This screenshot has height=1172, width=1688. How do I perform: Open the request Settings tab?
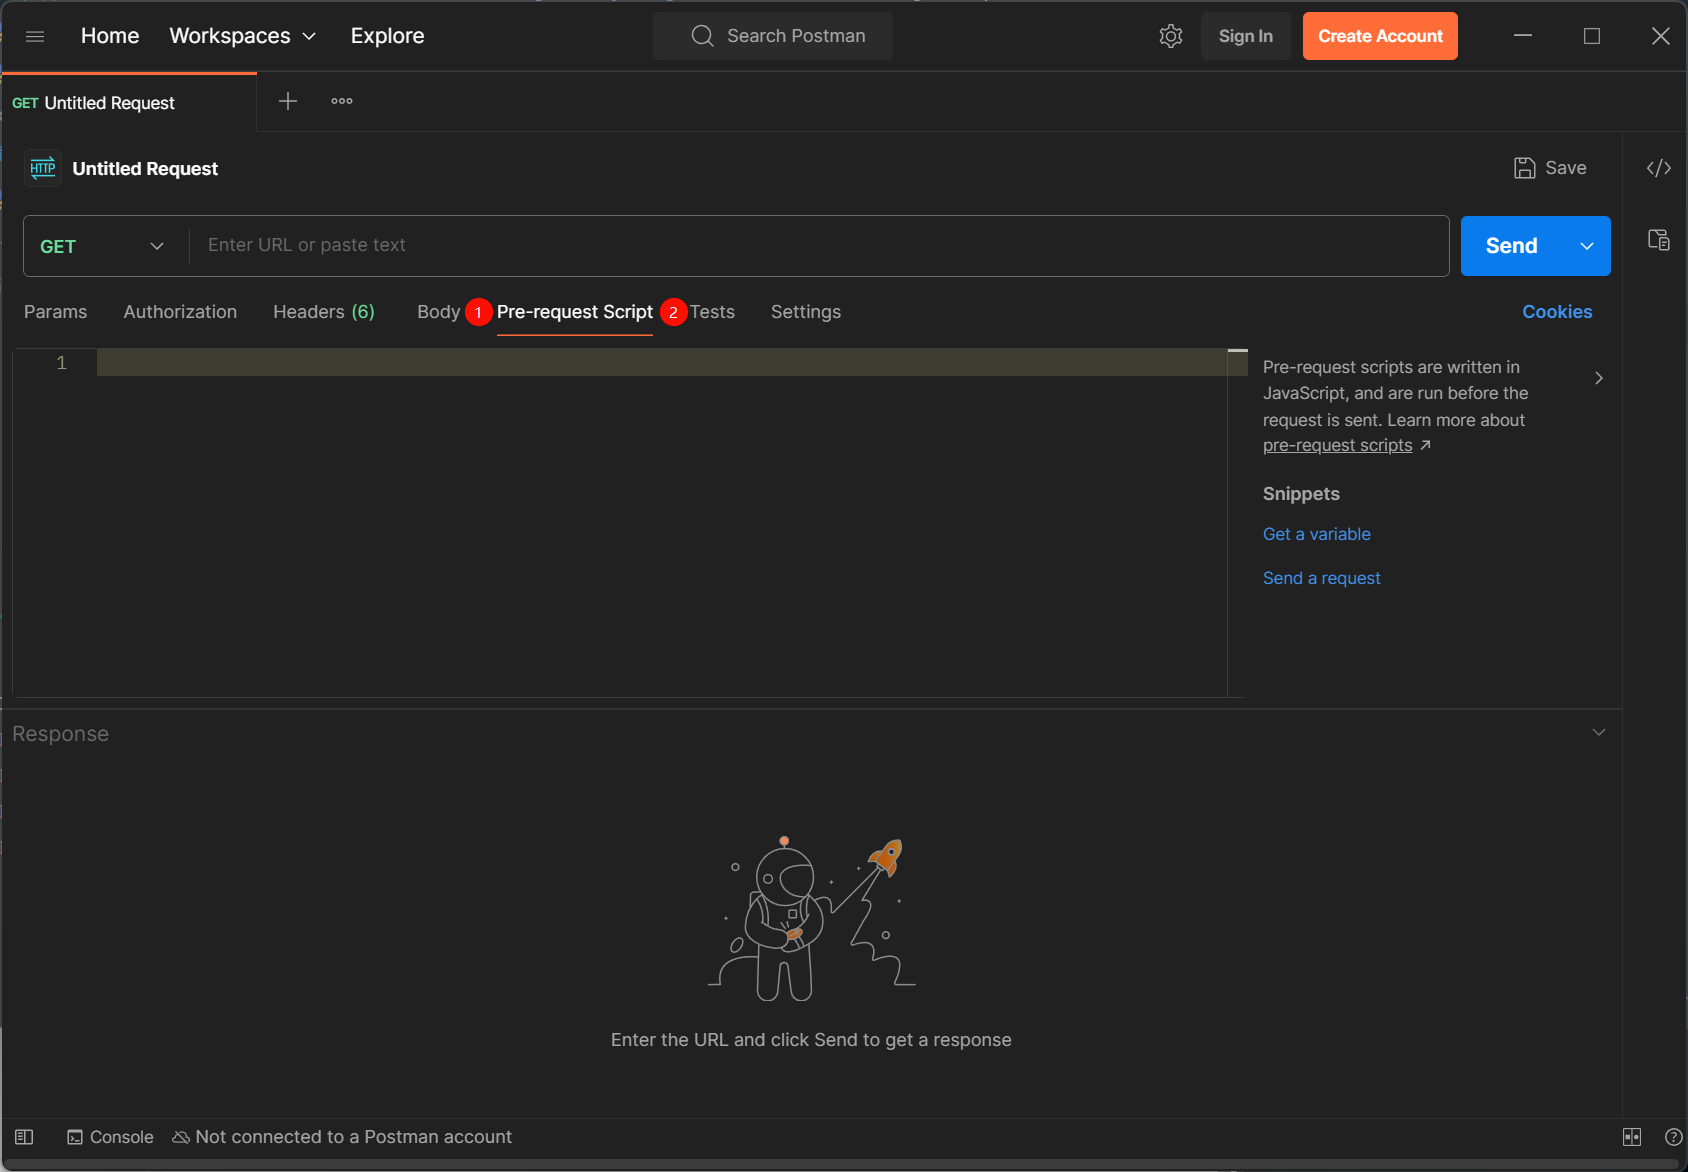point(806,312)
